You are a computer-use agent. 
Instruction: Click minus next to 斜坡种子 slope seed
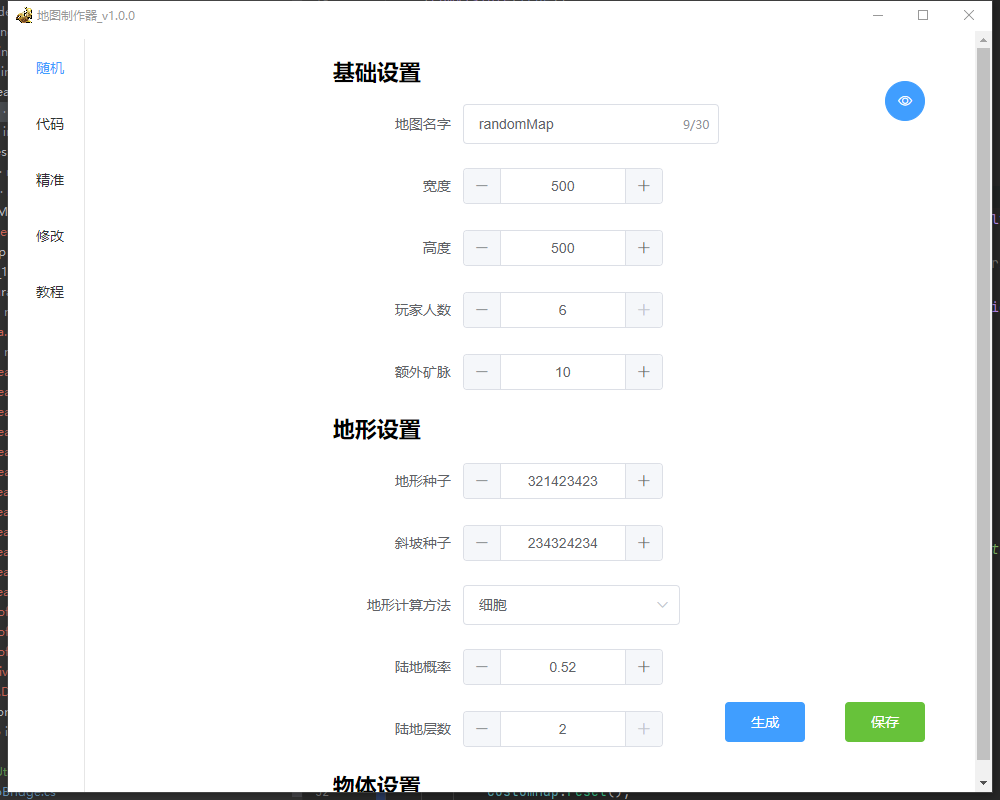(481, 543)
